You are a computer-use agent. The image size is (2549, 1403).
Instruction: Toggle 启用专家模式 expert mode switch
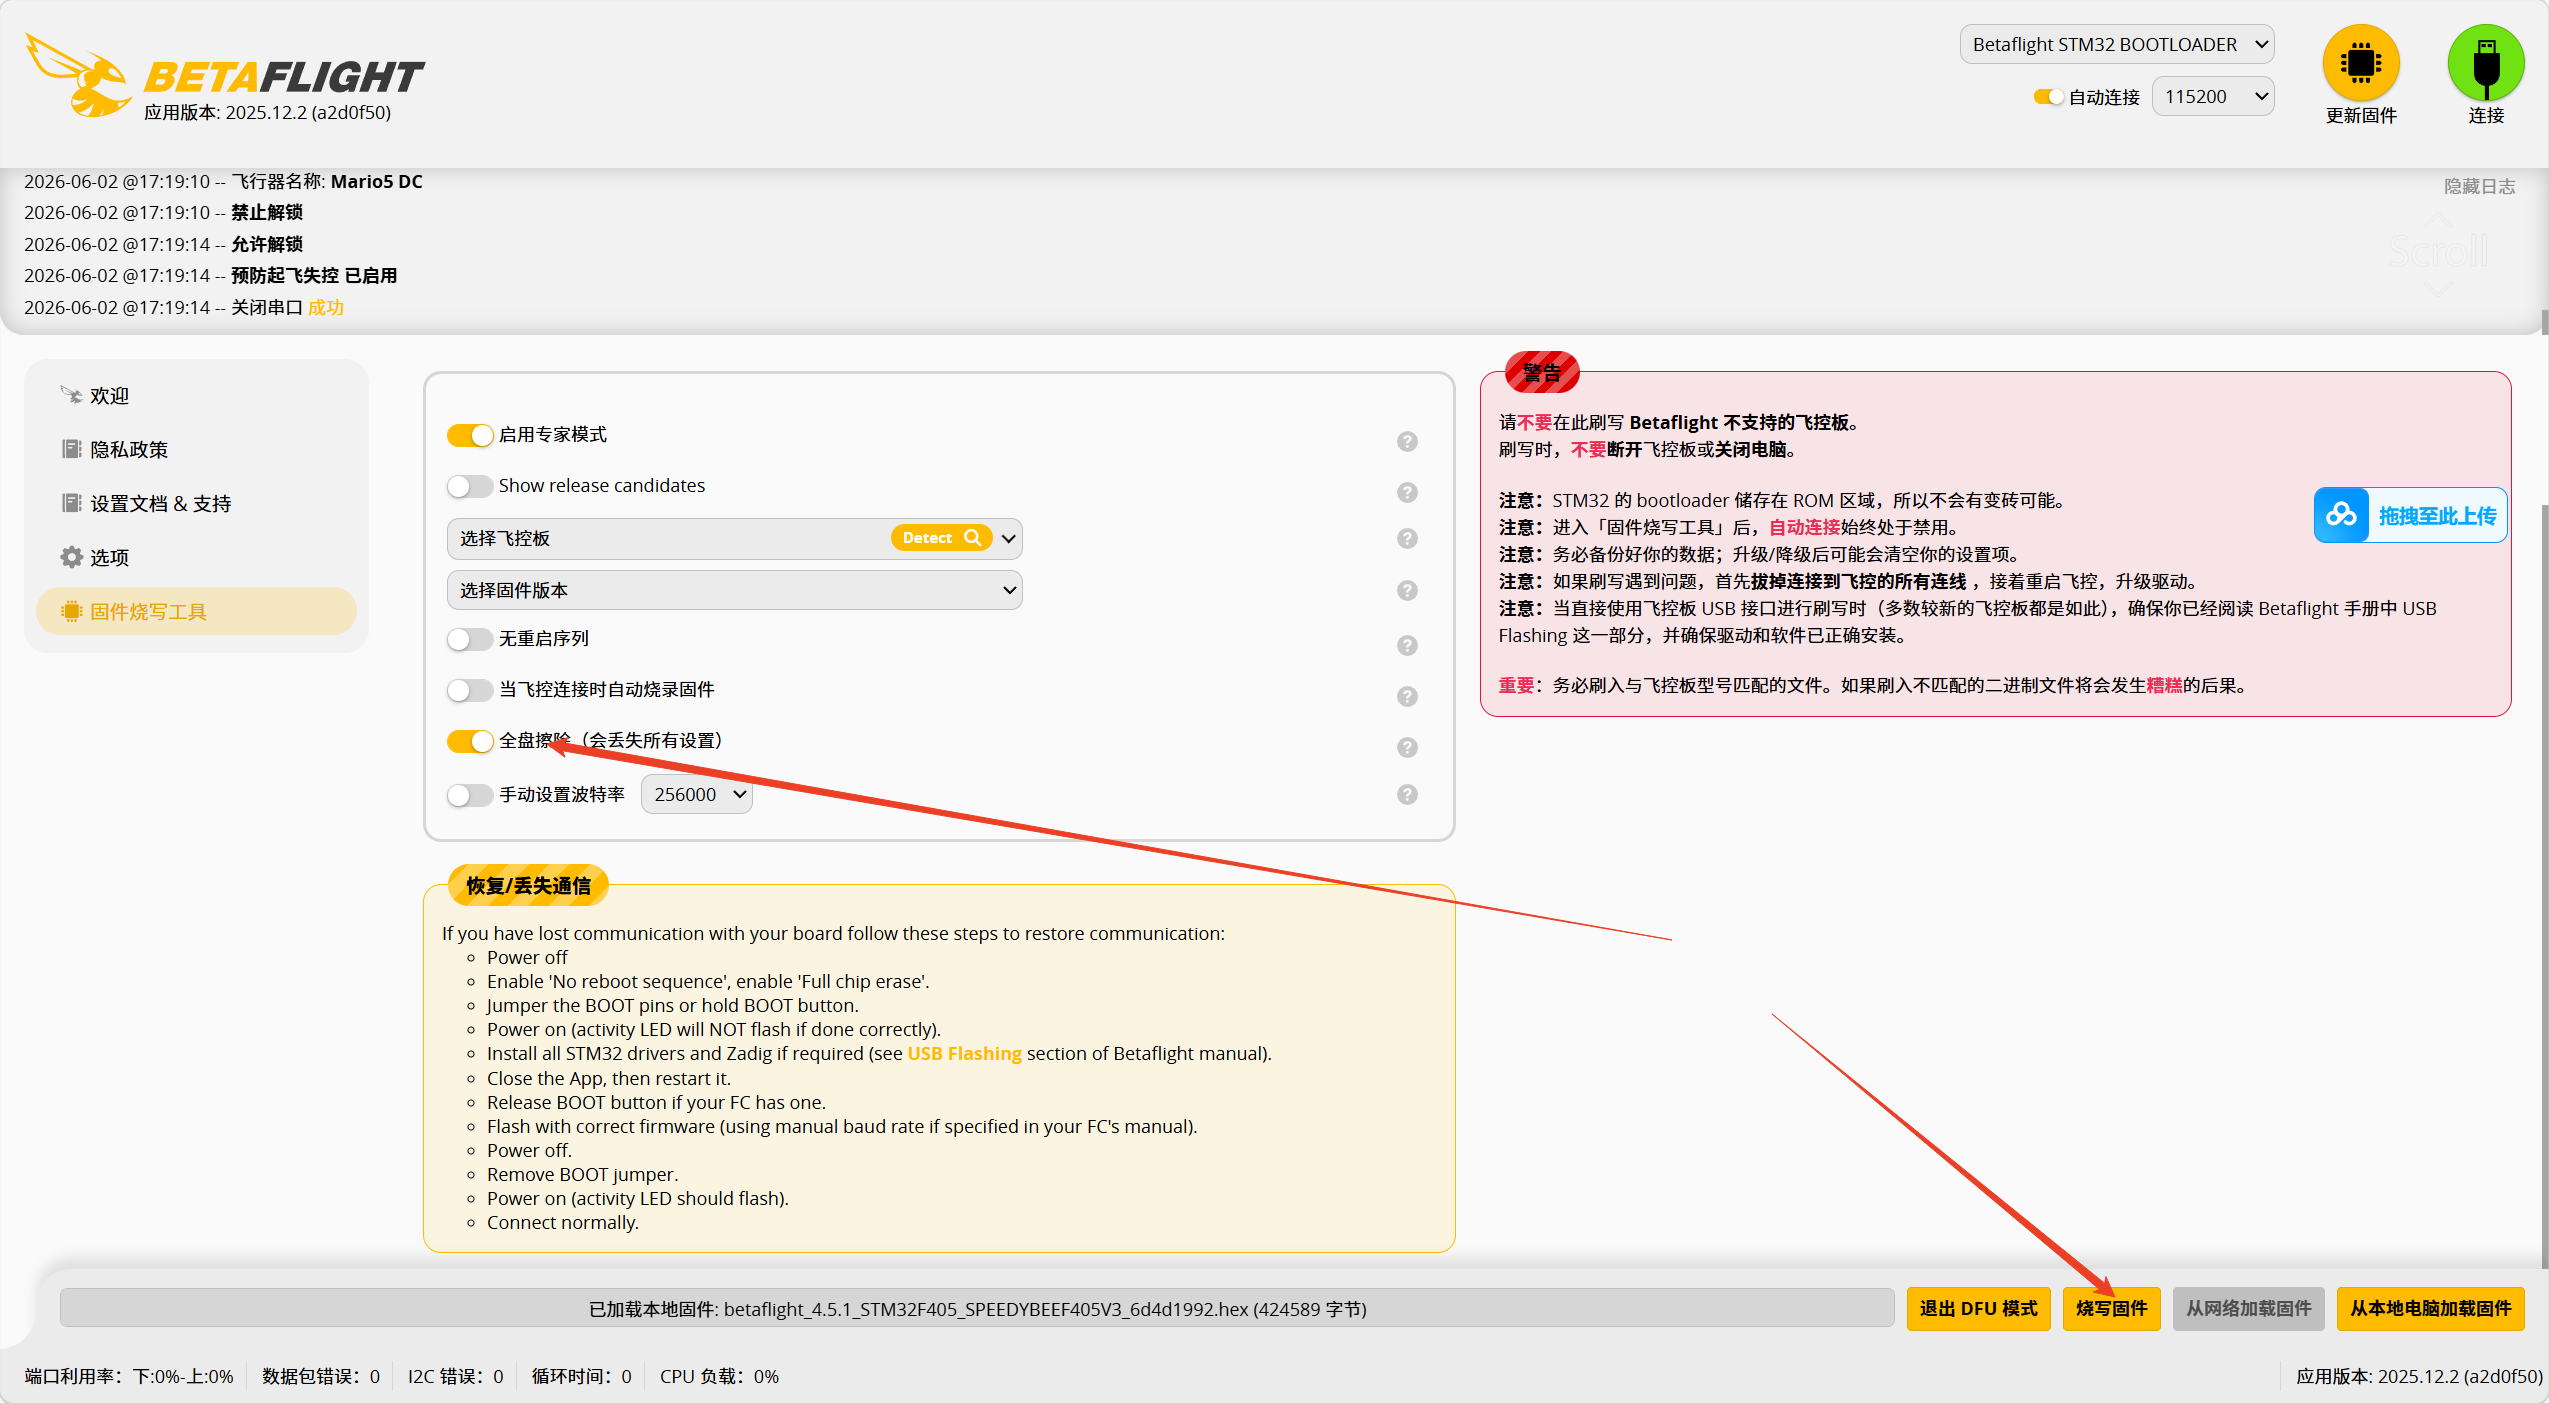470,435
